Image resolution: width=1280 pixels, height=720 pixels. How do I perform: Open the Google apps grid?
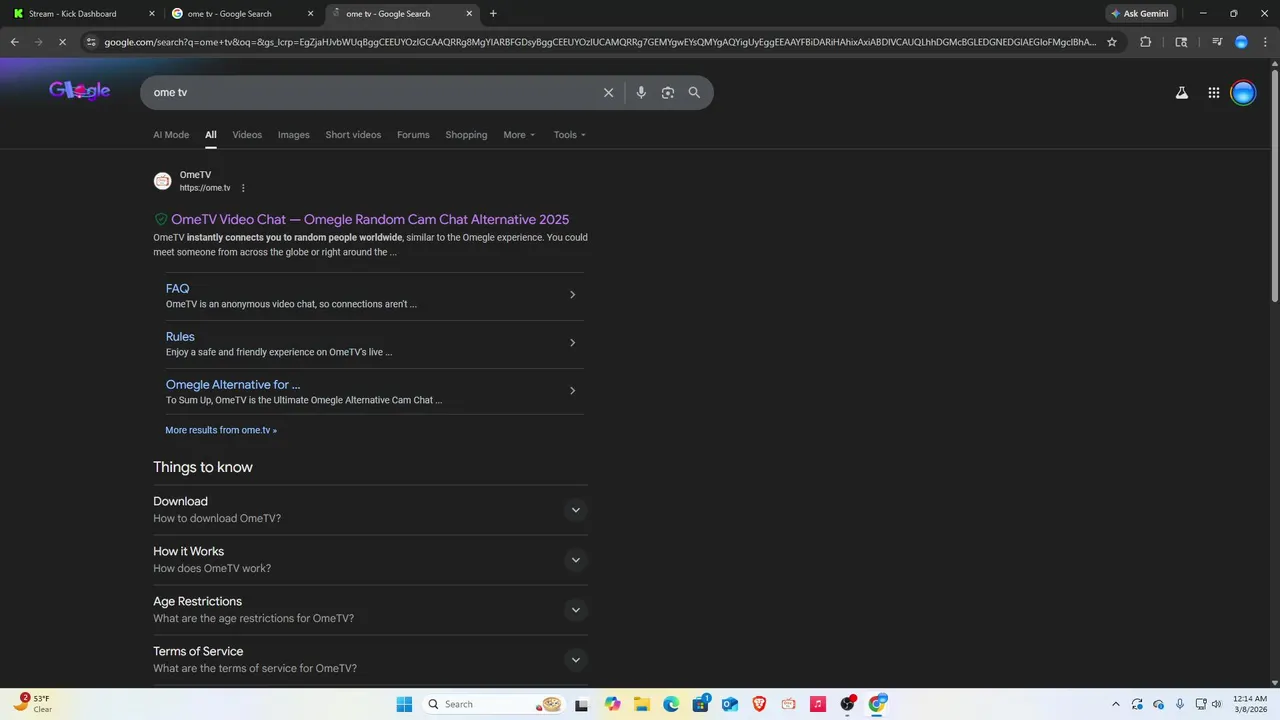click(1213, 93)
